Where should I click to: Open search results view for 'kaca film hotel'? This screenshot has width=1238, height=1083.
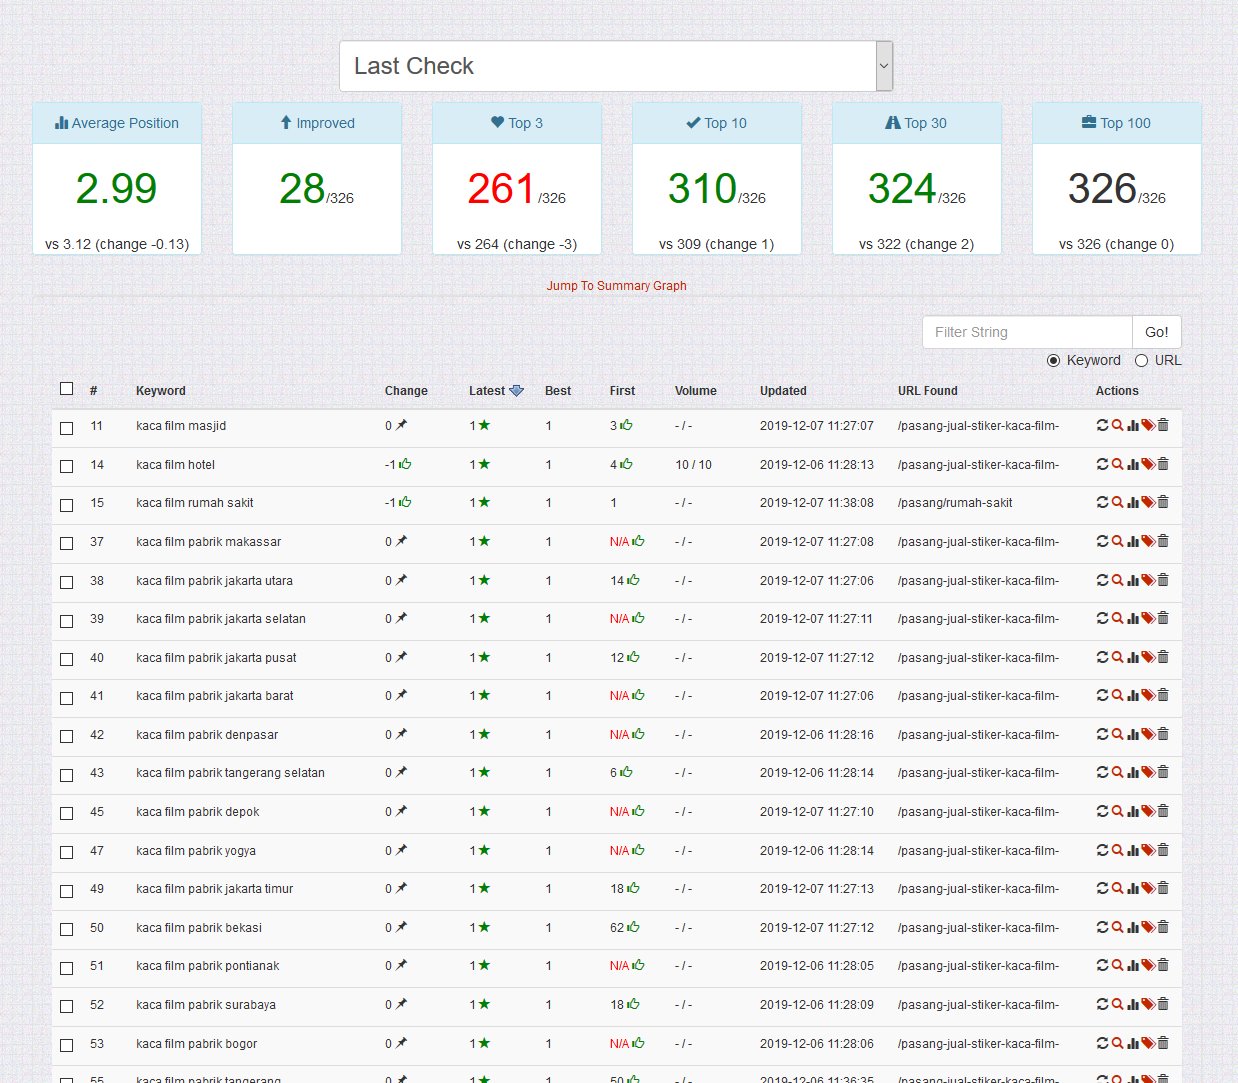pyautogui.click(x=1118, y=464)
